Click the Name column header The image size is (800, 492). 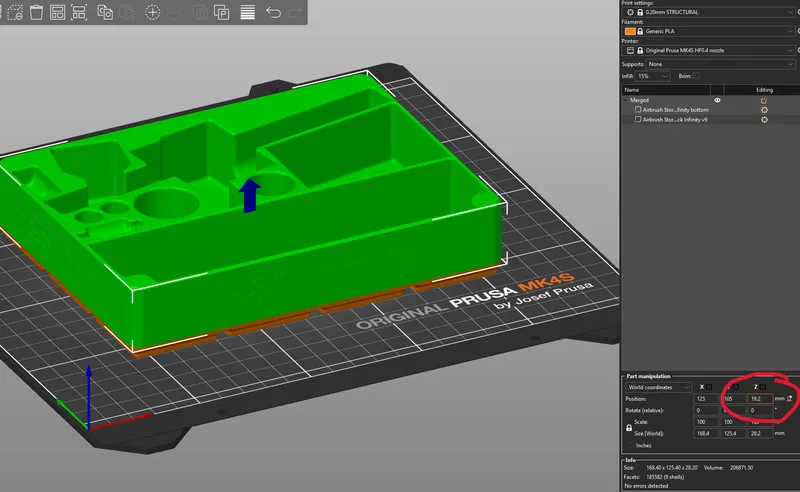tap(666, 90)
